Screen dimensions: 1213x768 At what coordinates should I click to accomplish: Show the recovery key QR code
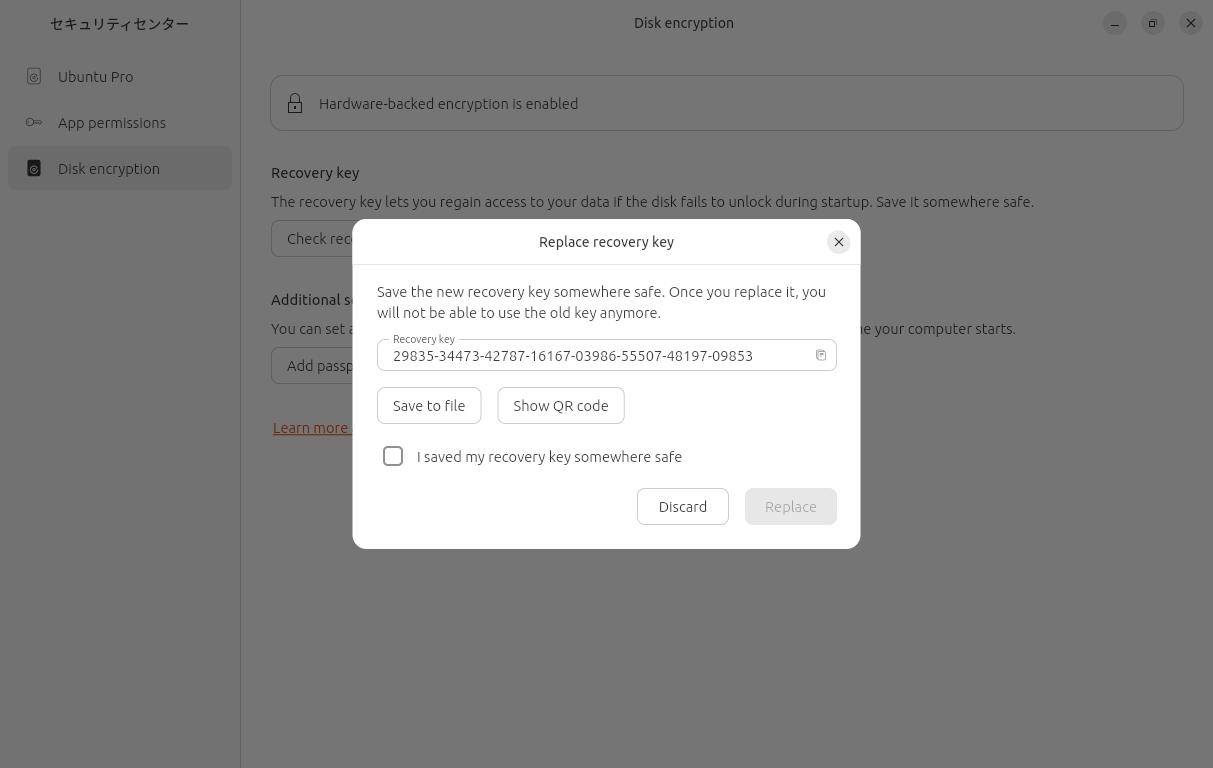tap(560, 406)
